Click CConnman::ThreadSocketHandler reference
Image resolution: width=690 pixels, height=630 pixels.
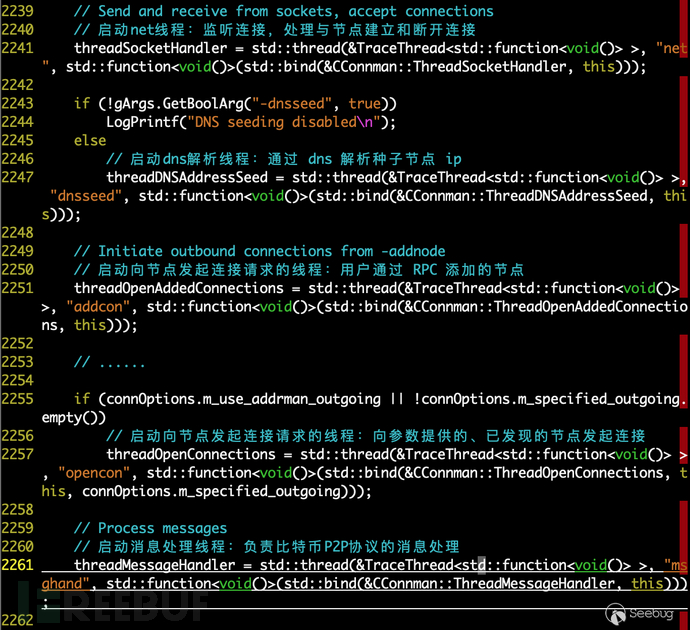(450, 66)
